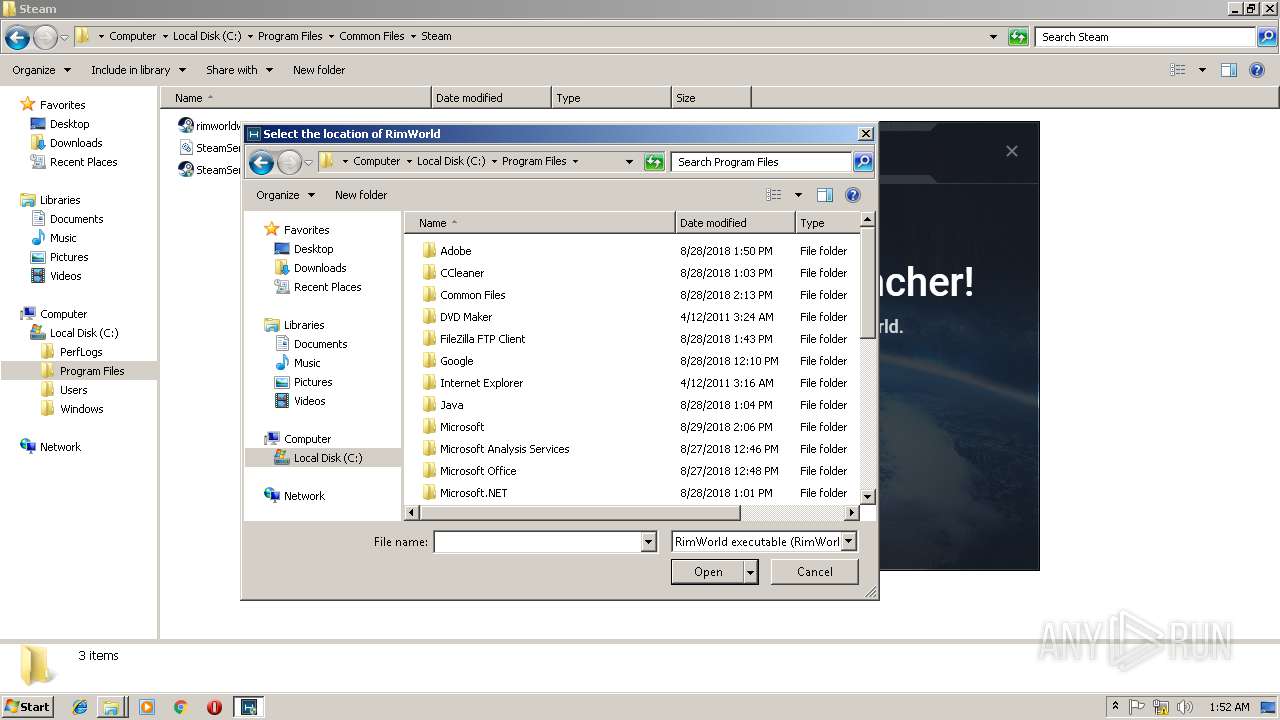1280x720 pixels.
Task: Sort by the Size column in the Steam window
Action: [x=711, y=98]
